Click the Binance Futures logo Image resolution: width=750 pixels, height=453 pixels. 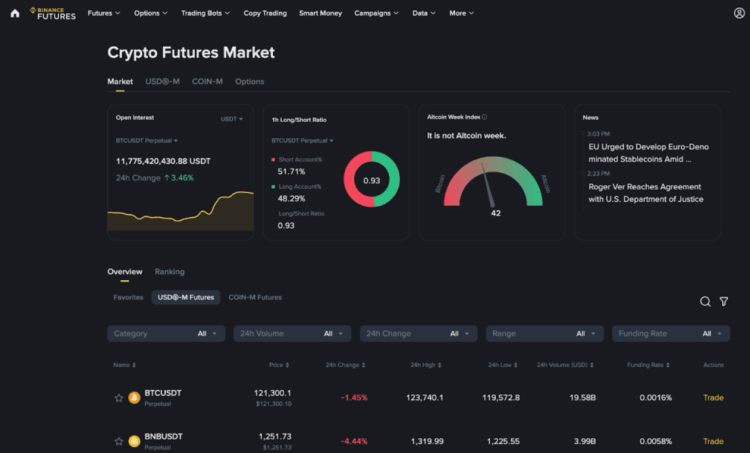[52, 13]
